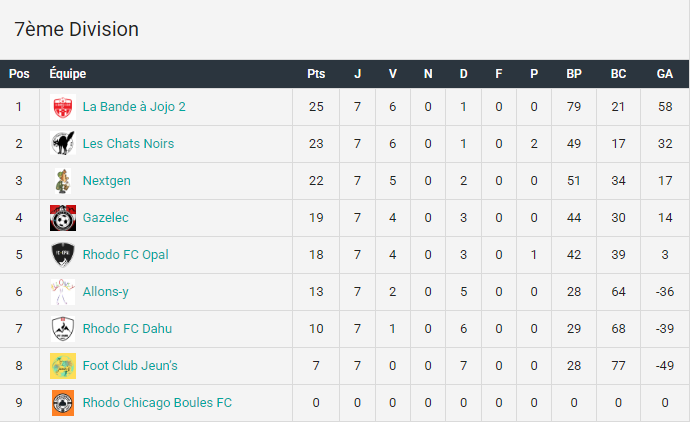Open the Rhodo Chicago Boules FC link
692x429 pixels.
[157, 403]
